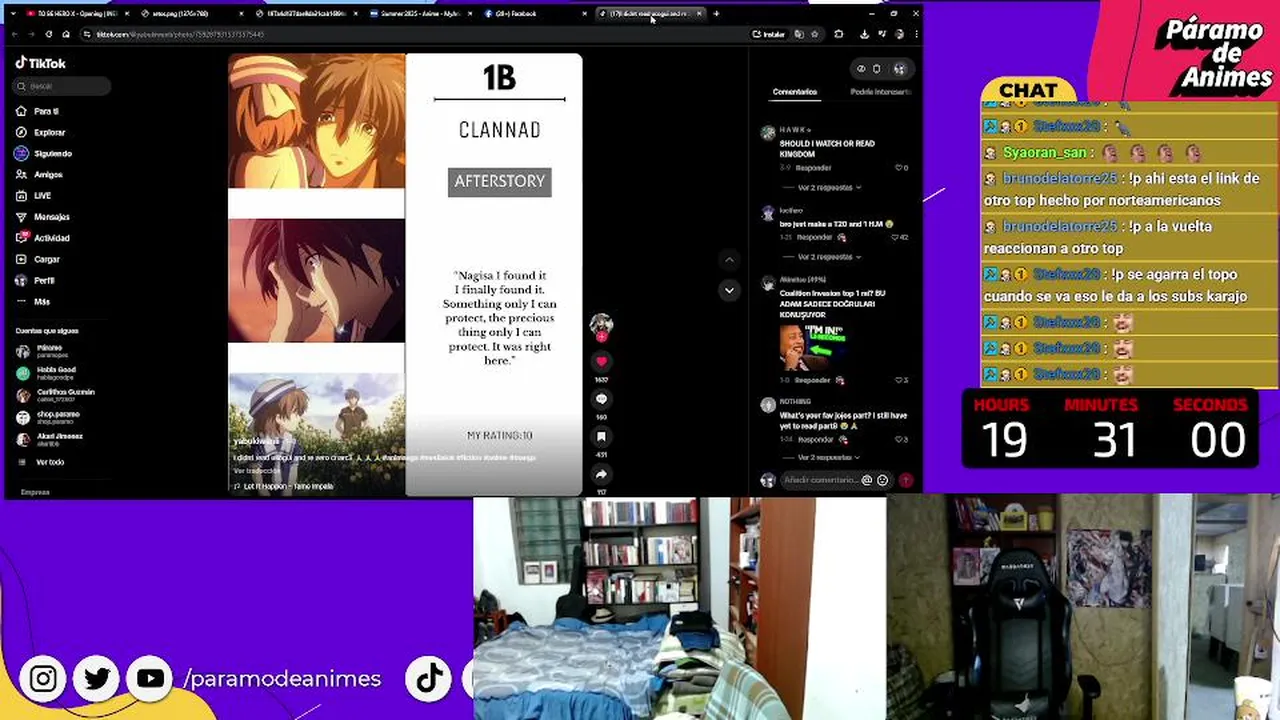The image size is (1280, 720).
Task: Expand replies under HAWK's comment
Action: (829, 187)
